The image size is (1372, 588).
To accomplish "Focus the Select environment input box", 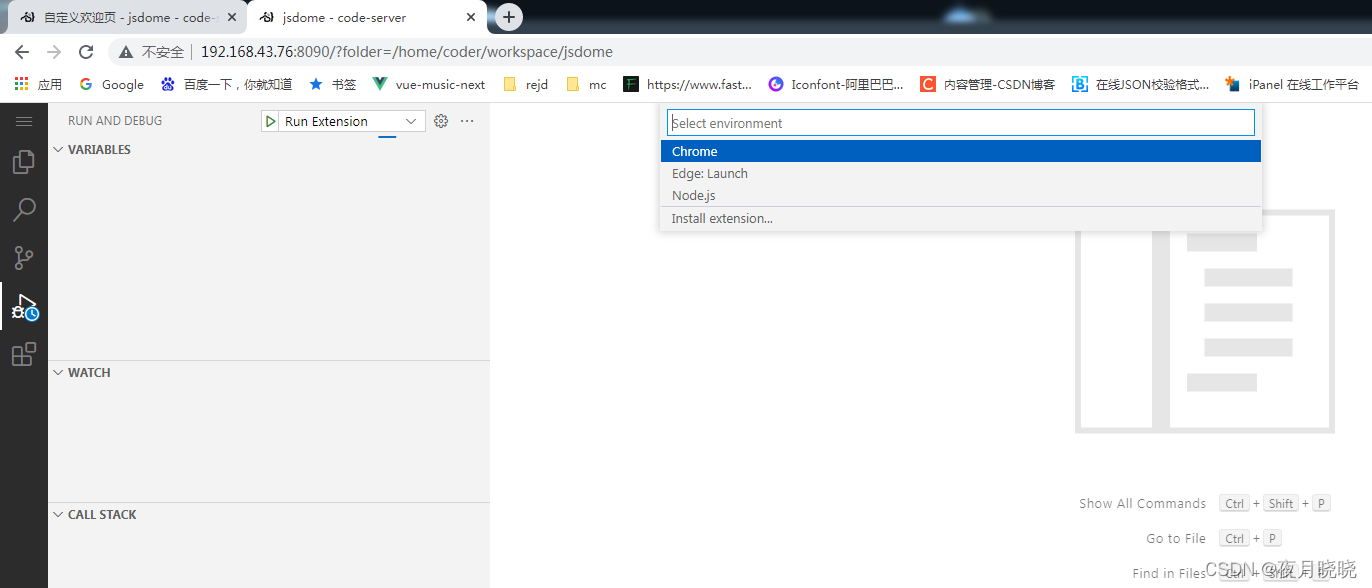I will tap(961, 123).
